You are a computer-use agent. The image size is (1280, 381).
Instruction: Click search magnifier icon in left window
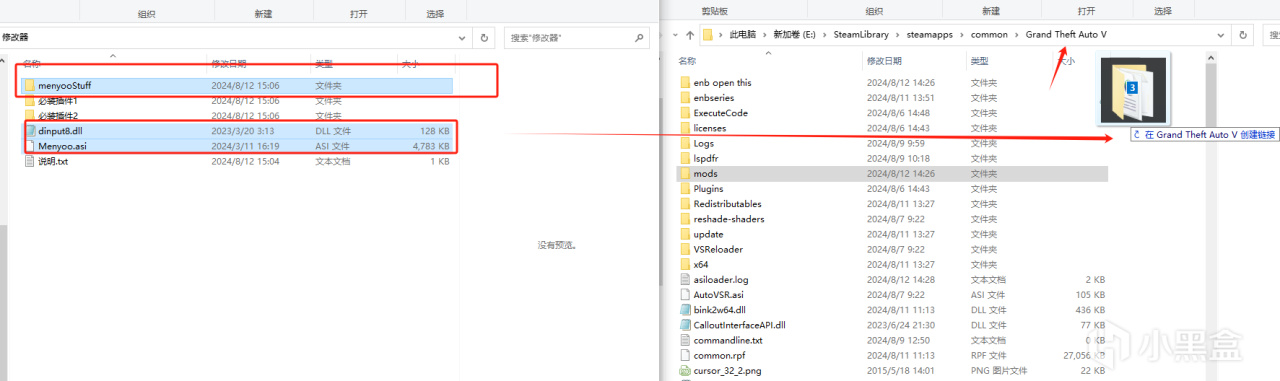(640, 37)
